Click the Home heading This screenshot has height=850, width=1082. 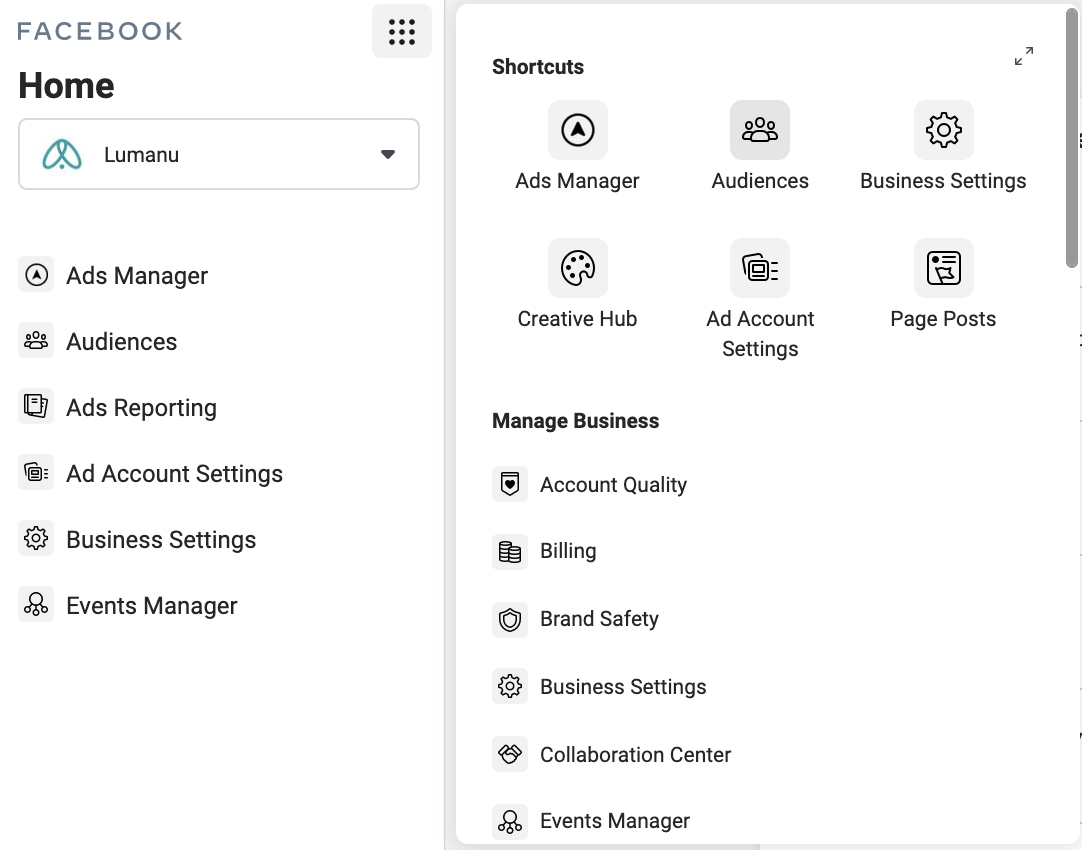pyautogui.click(x=66, y=86)
